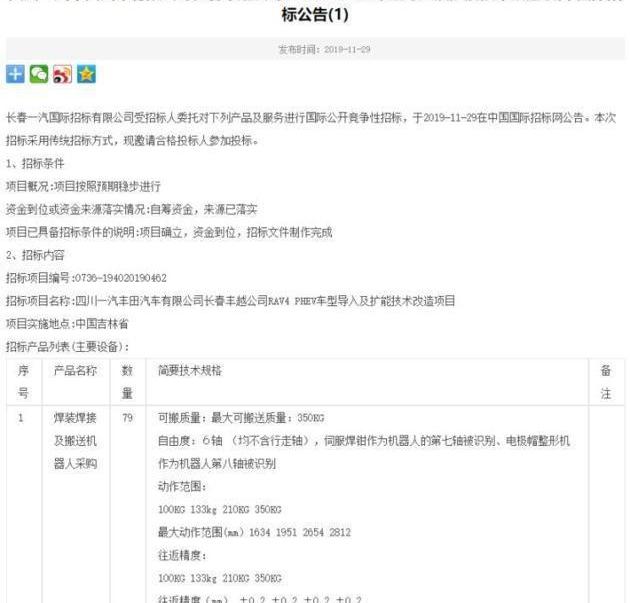630x603 pixels.
Task: Click the '序号' table column header
Action: (x=23, y=382)
